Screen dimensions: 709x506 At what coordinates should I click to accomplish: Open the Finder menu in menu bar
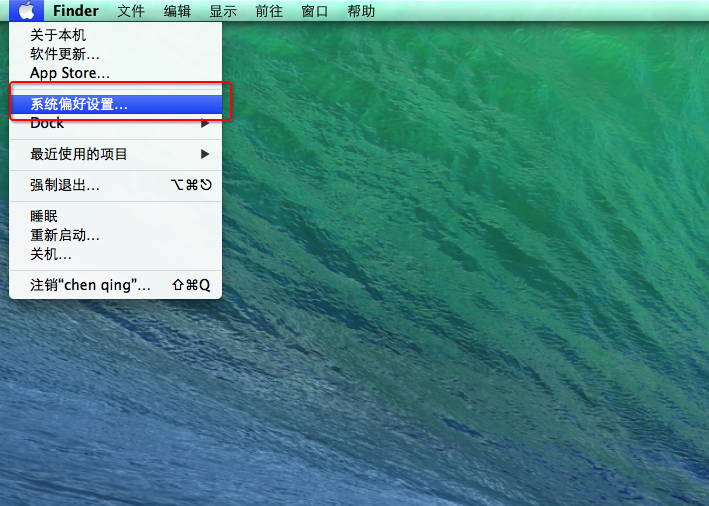pyautogui.click(x=76, y=11)
